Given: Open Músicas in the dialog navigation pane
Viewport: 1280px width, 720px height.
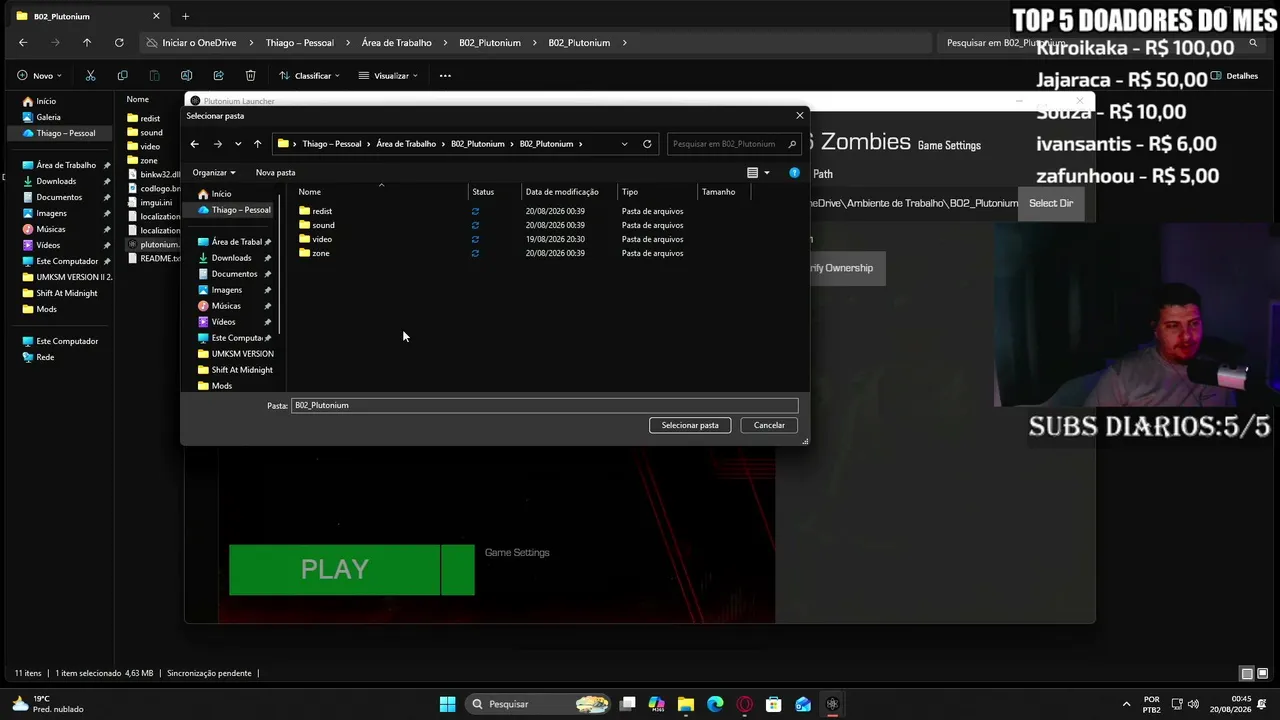Looking at the screenshot, I should point(226,306).
